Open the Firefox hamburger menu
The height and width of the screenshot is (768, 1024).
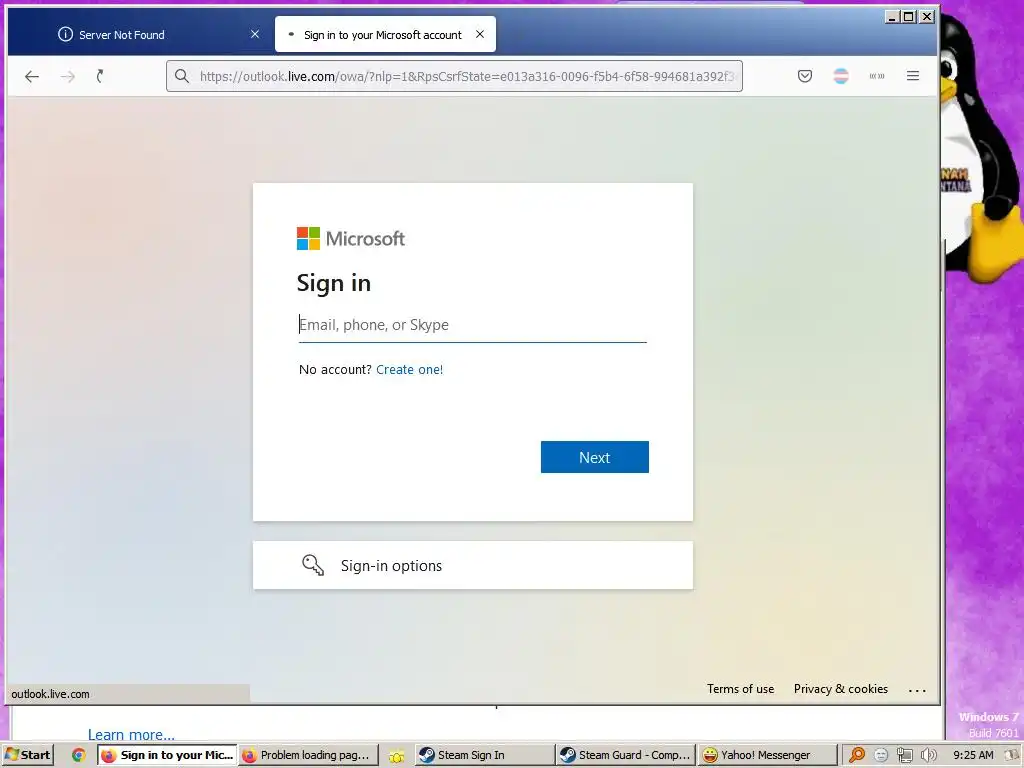click(x=913, y=76)
